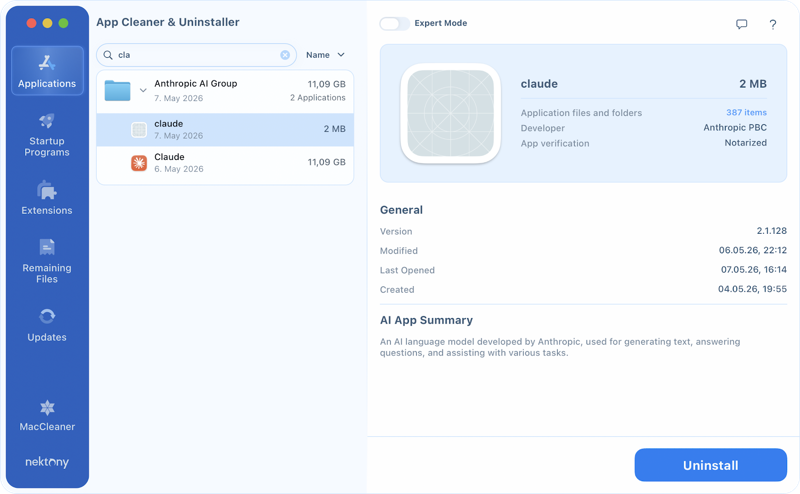Clear the search field text
Viewport: 800px width, 494px height.
[x=285, y=55]
